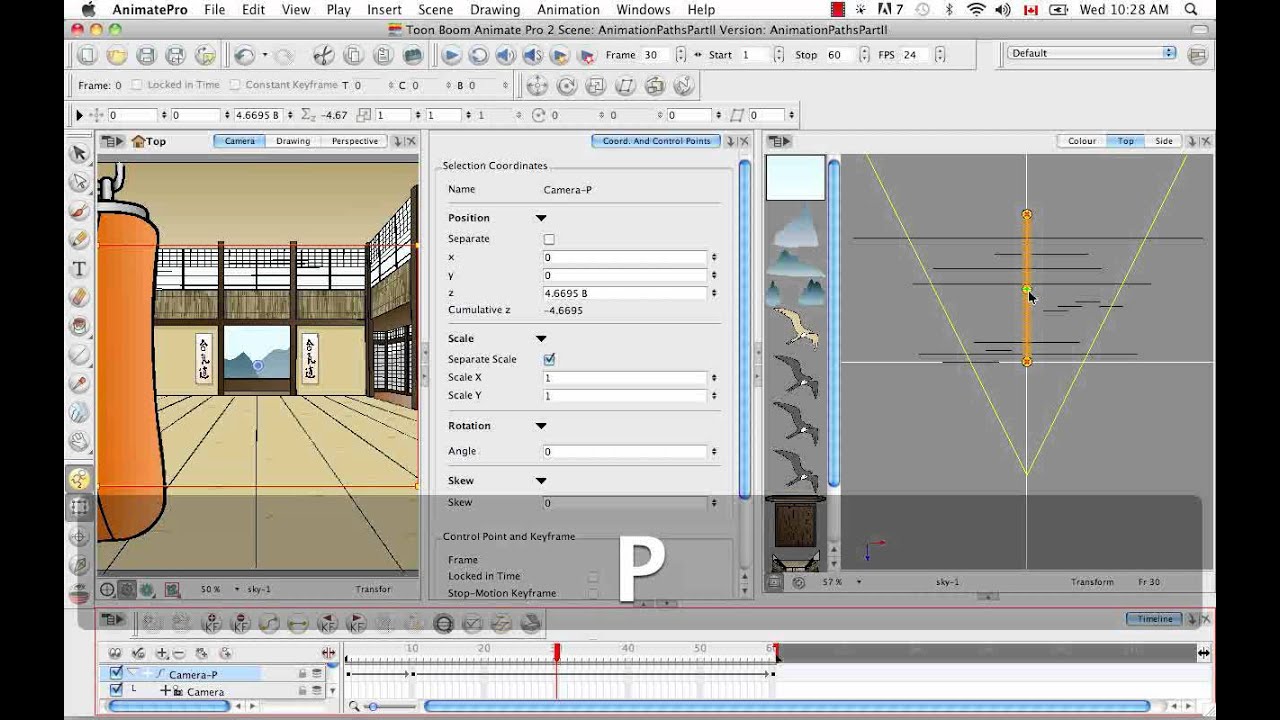The image size is (1280, 720).
Task: Click Coord. And Control Points tab button
Action: pyautogui.click(x=656, y=141)
